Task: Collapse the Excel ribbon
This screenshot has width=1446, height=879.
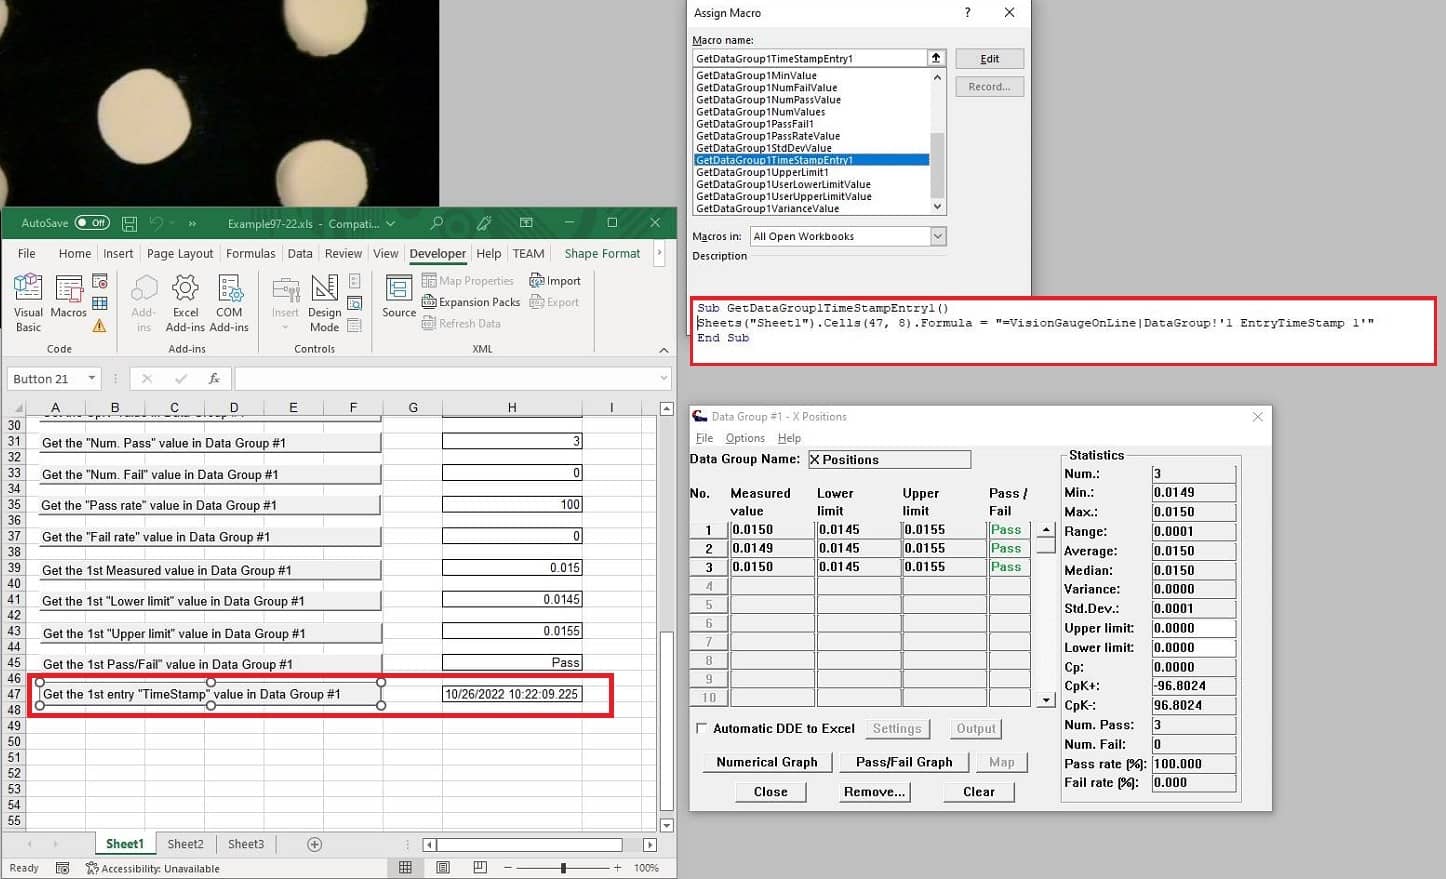Action: [663, 350]
